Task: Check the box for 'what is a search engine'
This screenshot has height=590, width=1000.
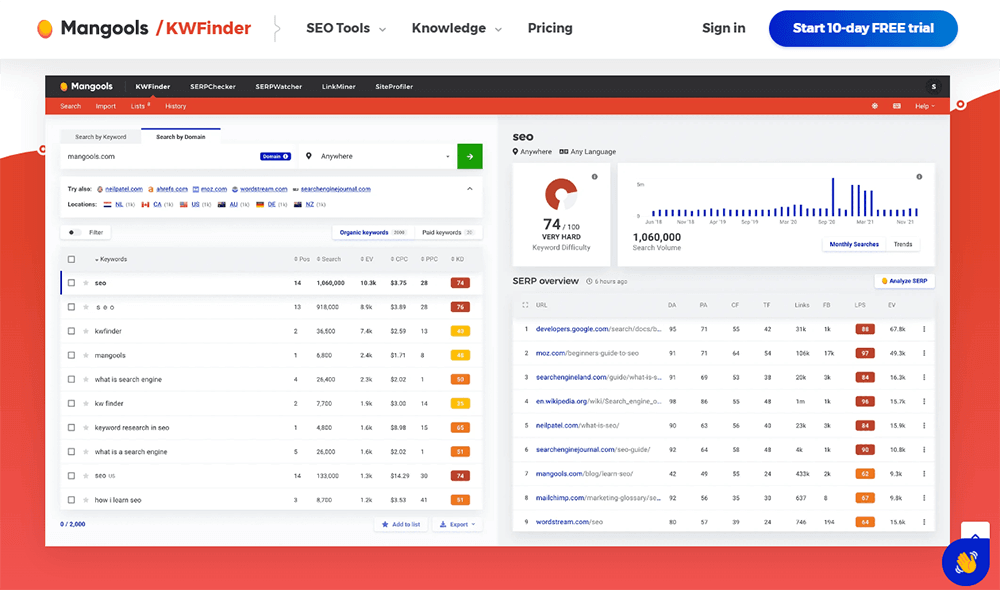Action: [71, 452]
